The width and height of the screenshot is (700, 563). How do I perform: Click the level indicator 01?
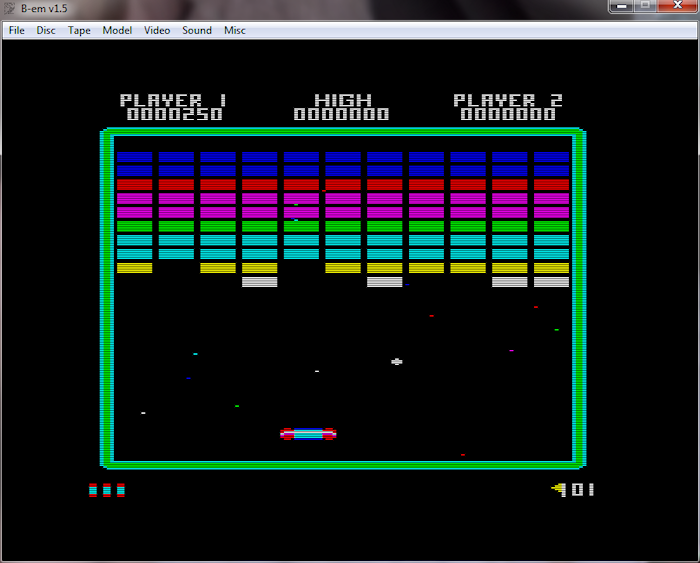click(583, 490)
